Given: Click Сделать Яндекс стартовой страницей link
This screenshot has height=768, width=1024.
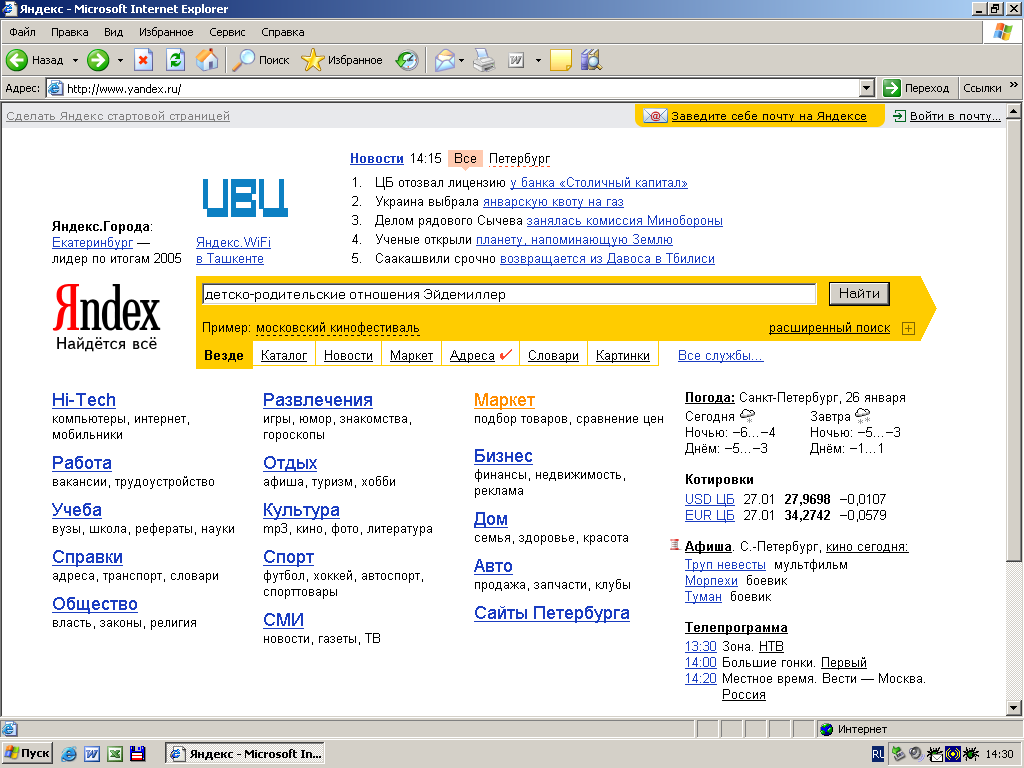Looking at the screenshot, I should 118,116.
